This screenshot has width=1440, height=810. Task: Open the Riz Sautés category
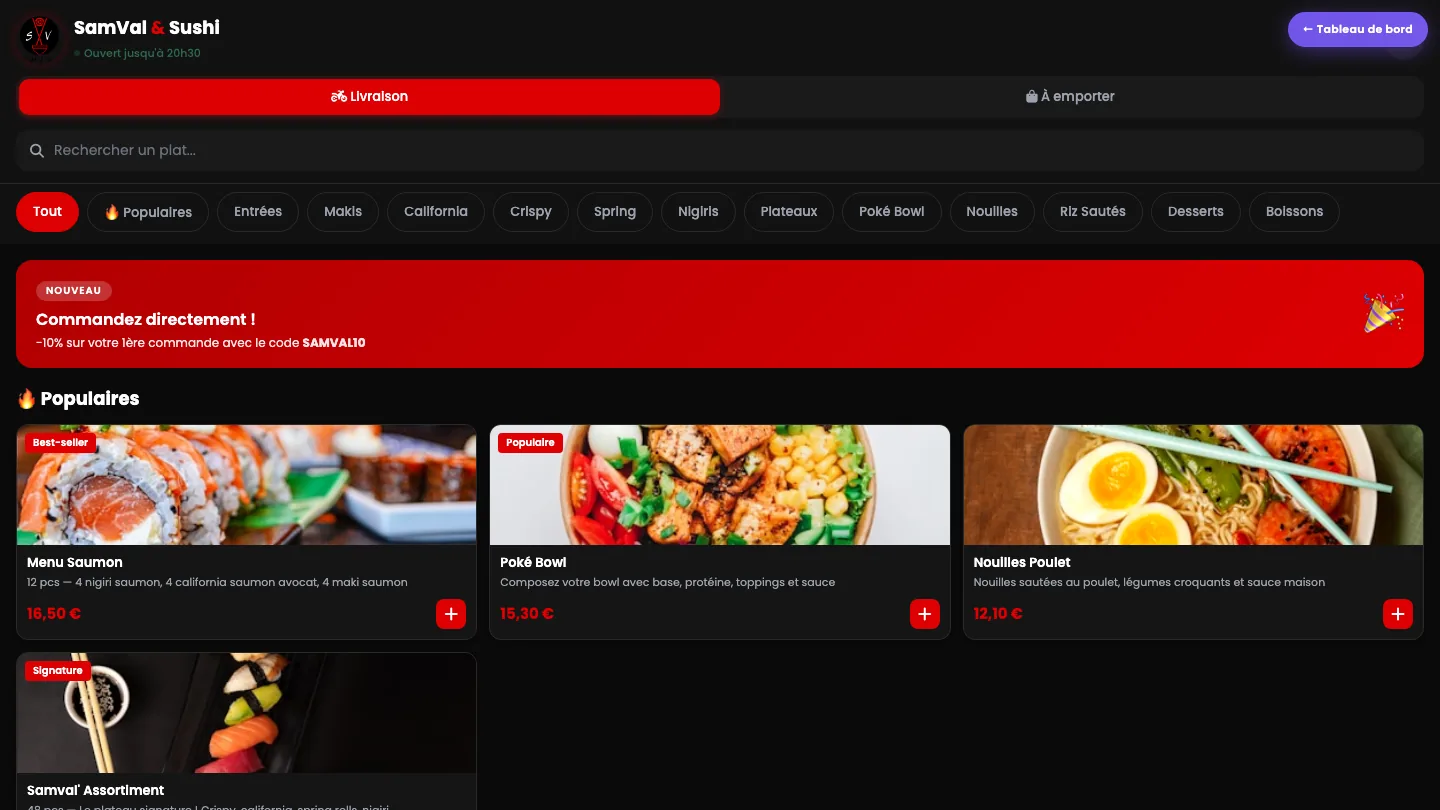click(x=1093, y=212)
